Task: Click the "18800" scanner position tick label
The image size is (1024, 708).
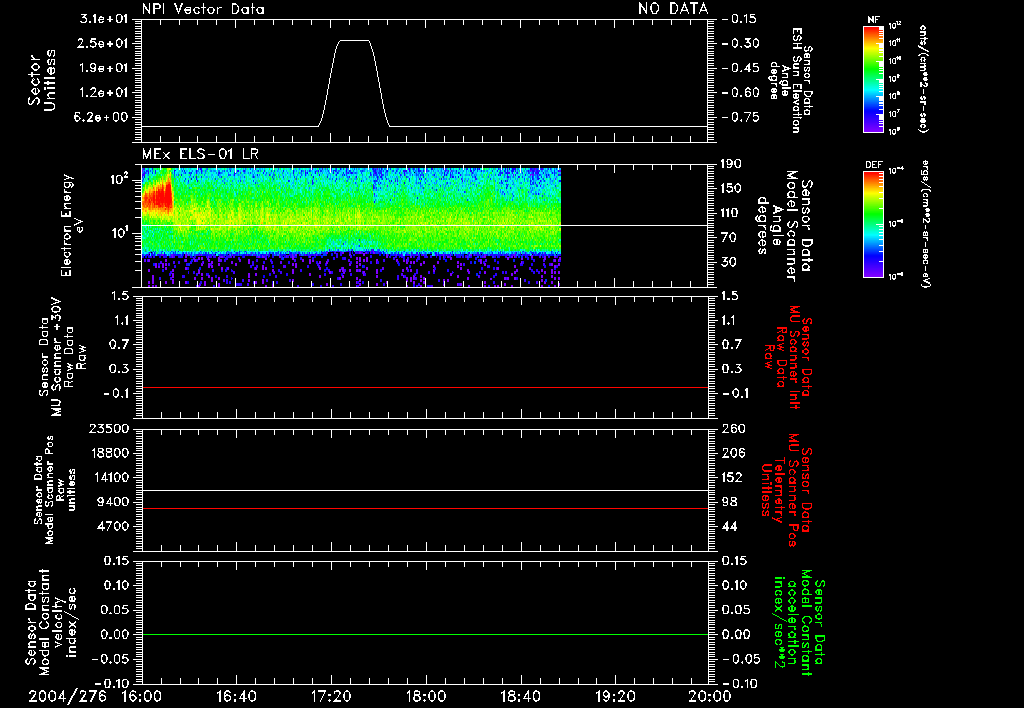Action: pos(109,453)
